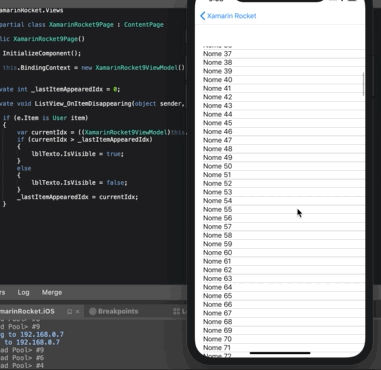
Task: Open the Merge tab below the editor
Action: (52, 292)
